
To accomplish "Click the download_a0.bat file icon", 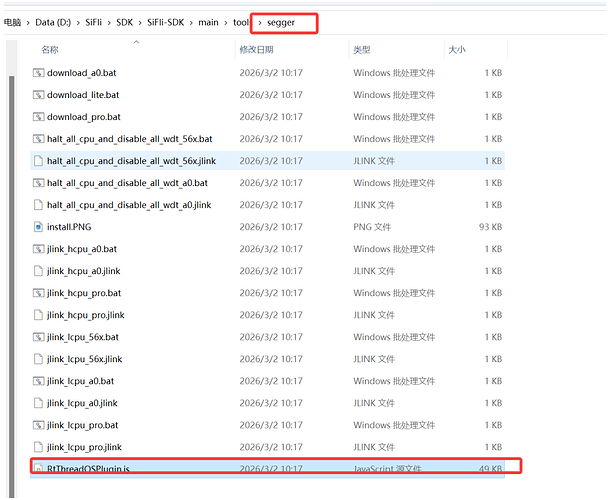I will point(38,73).
